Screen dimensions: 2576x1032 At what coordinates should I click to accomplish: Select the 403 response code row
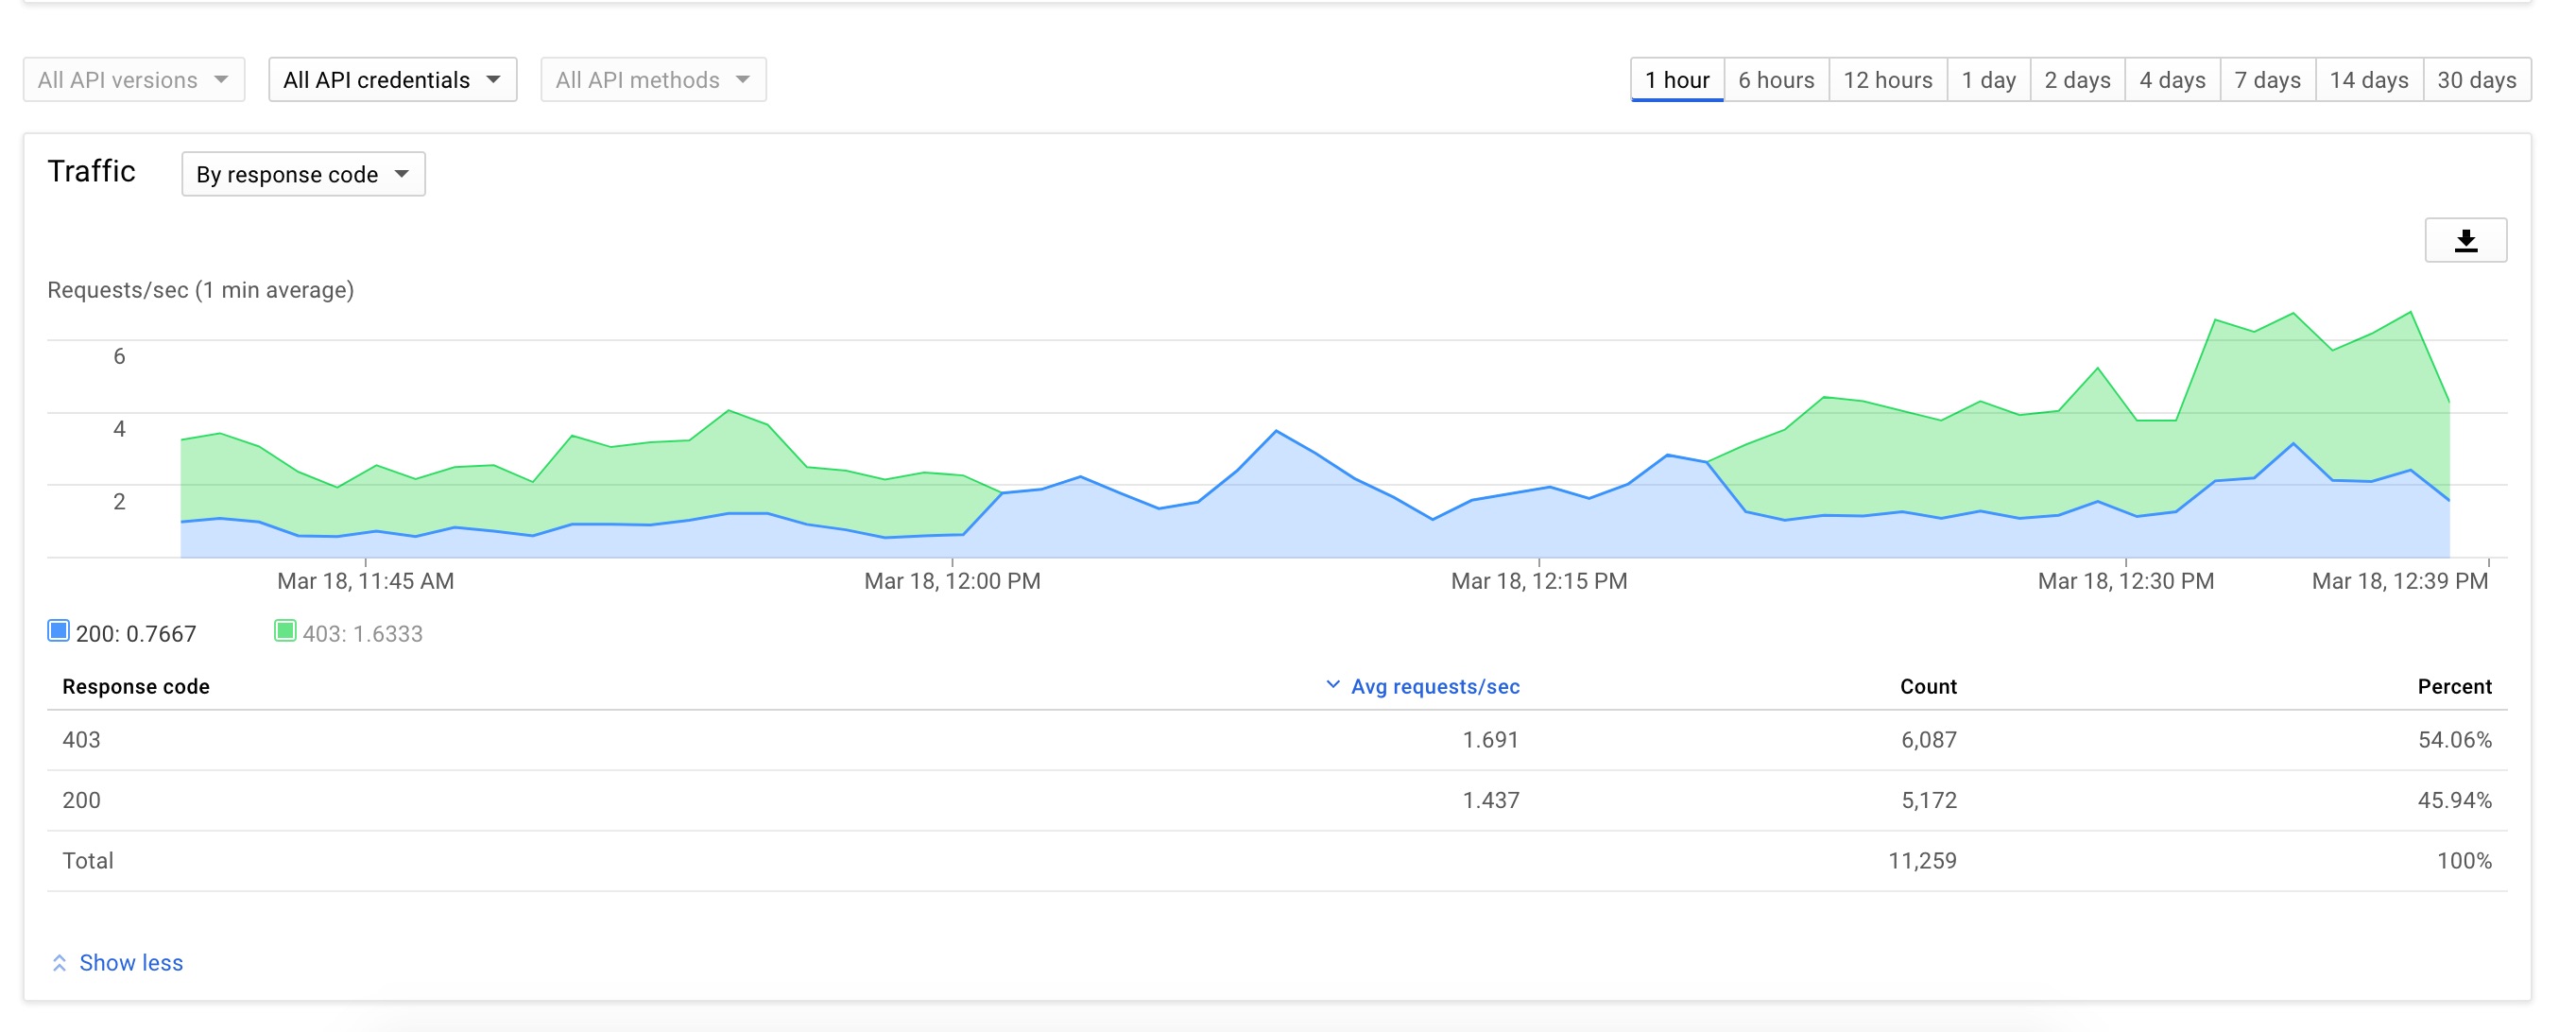(1277, 740)
